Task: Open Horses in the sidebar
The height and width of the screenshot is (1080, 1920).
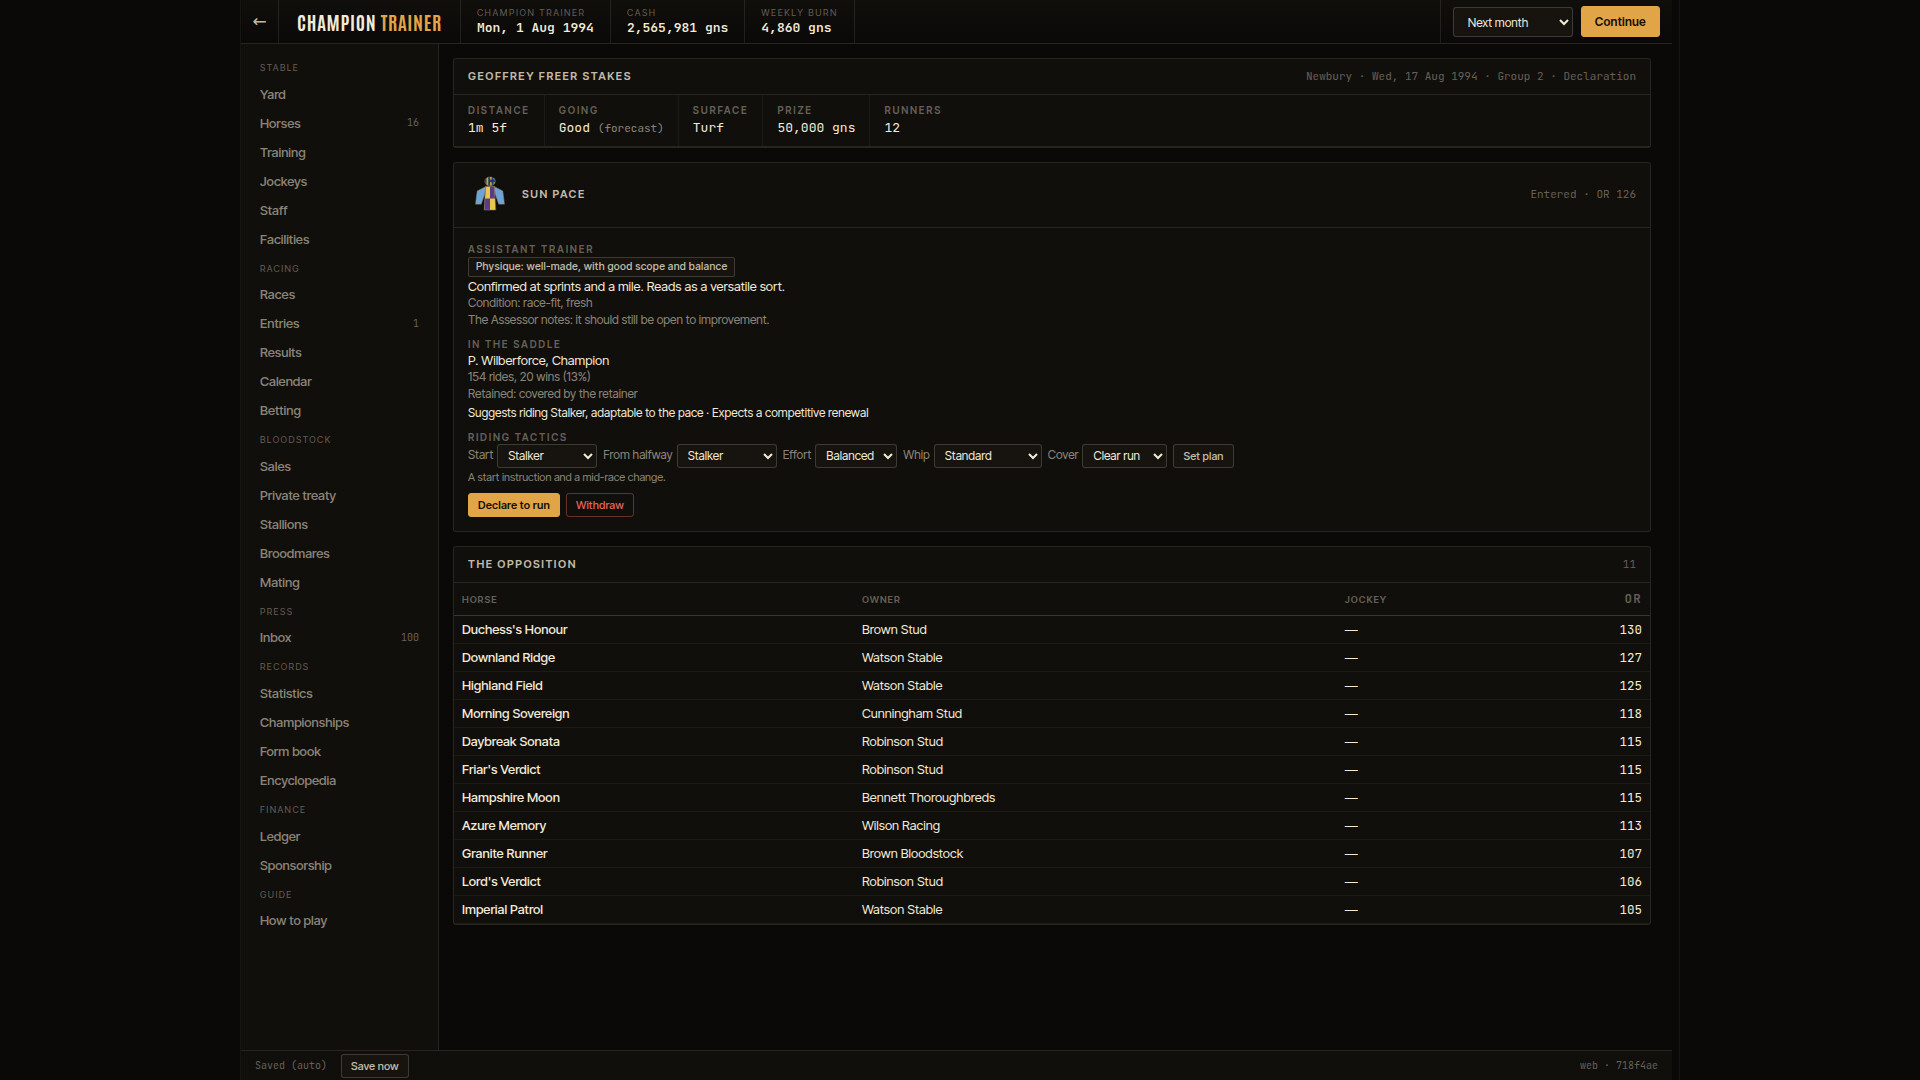Action: 339,124
